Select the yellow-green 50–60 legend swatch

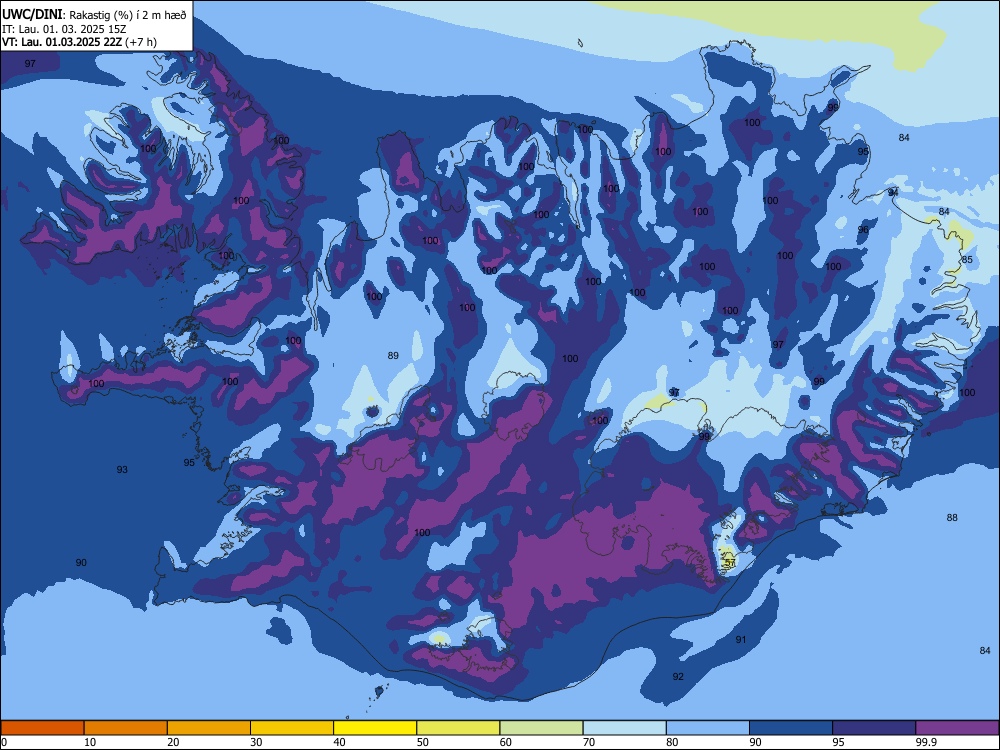click(458, 728)
